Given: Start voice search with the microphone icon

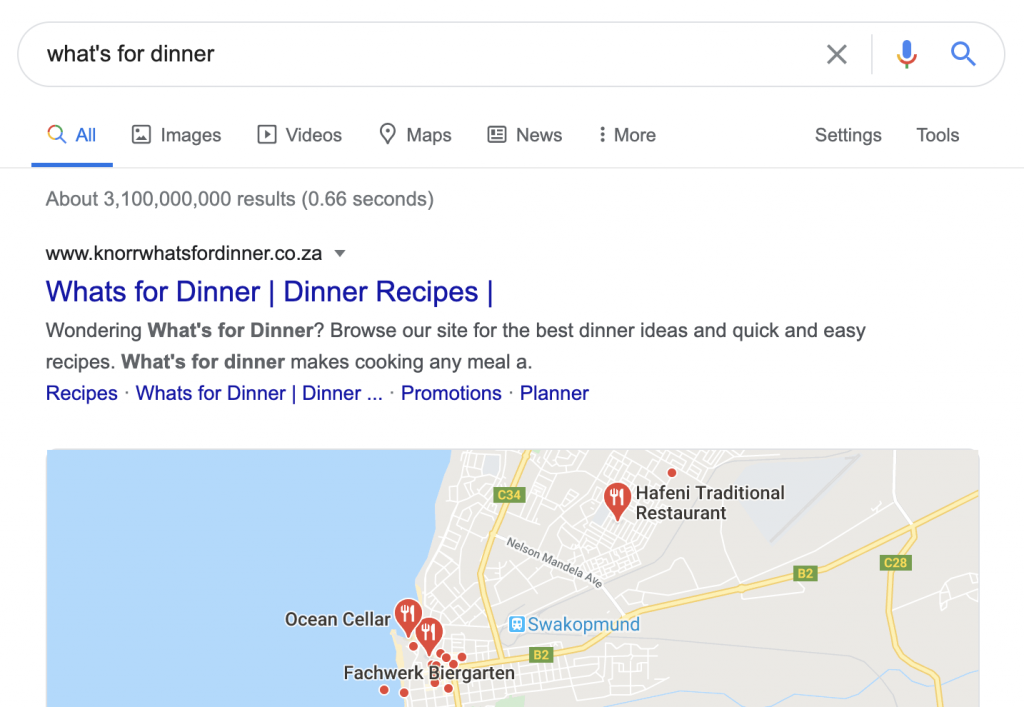Looking at the screenshot, I should 907,54.
